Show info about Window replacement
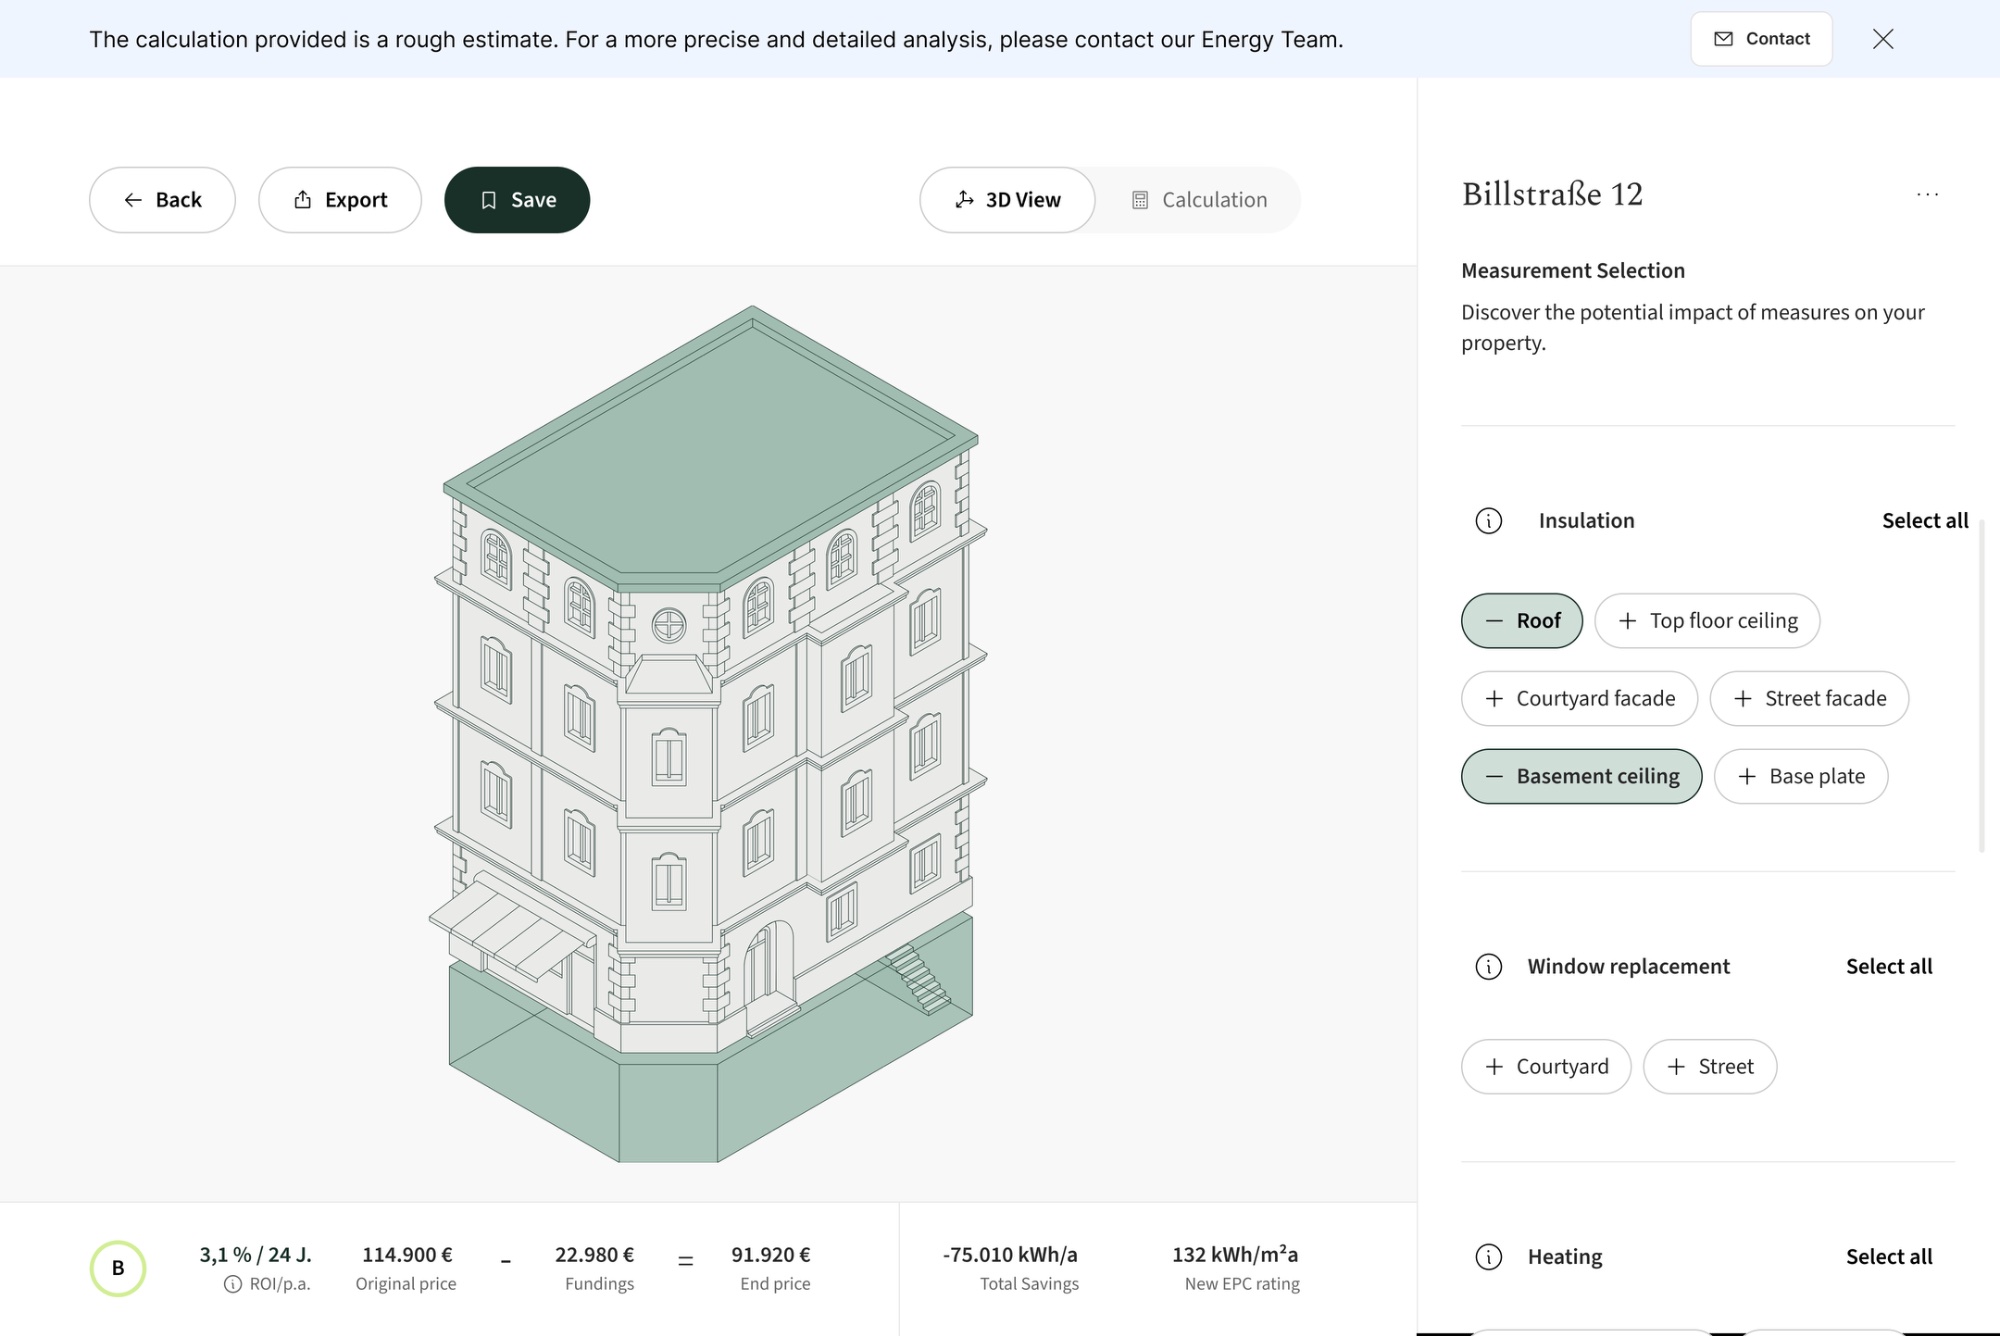Screen dimensions: 2000x1336 [1488, 967]
